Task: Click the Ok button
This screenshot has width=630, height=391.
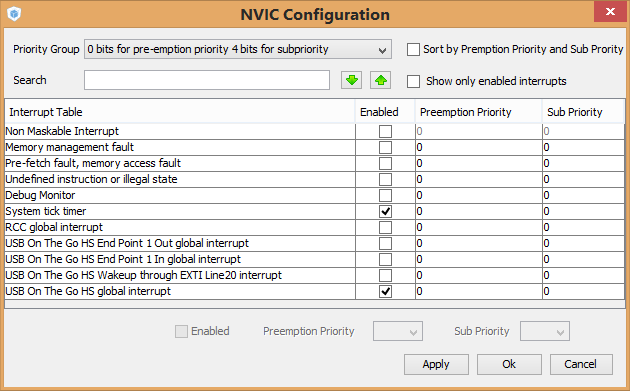Action: coord(509,364)
